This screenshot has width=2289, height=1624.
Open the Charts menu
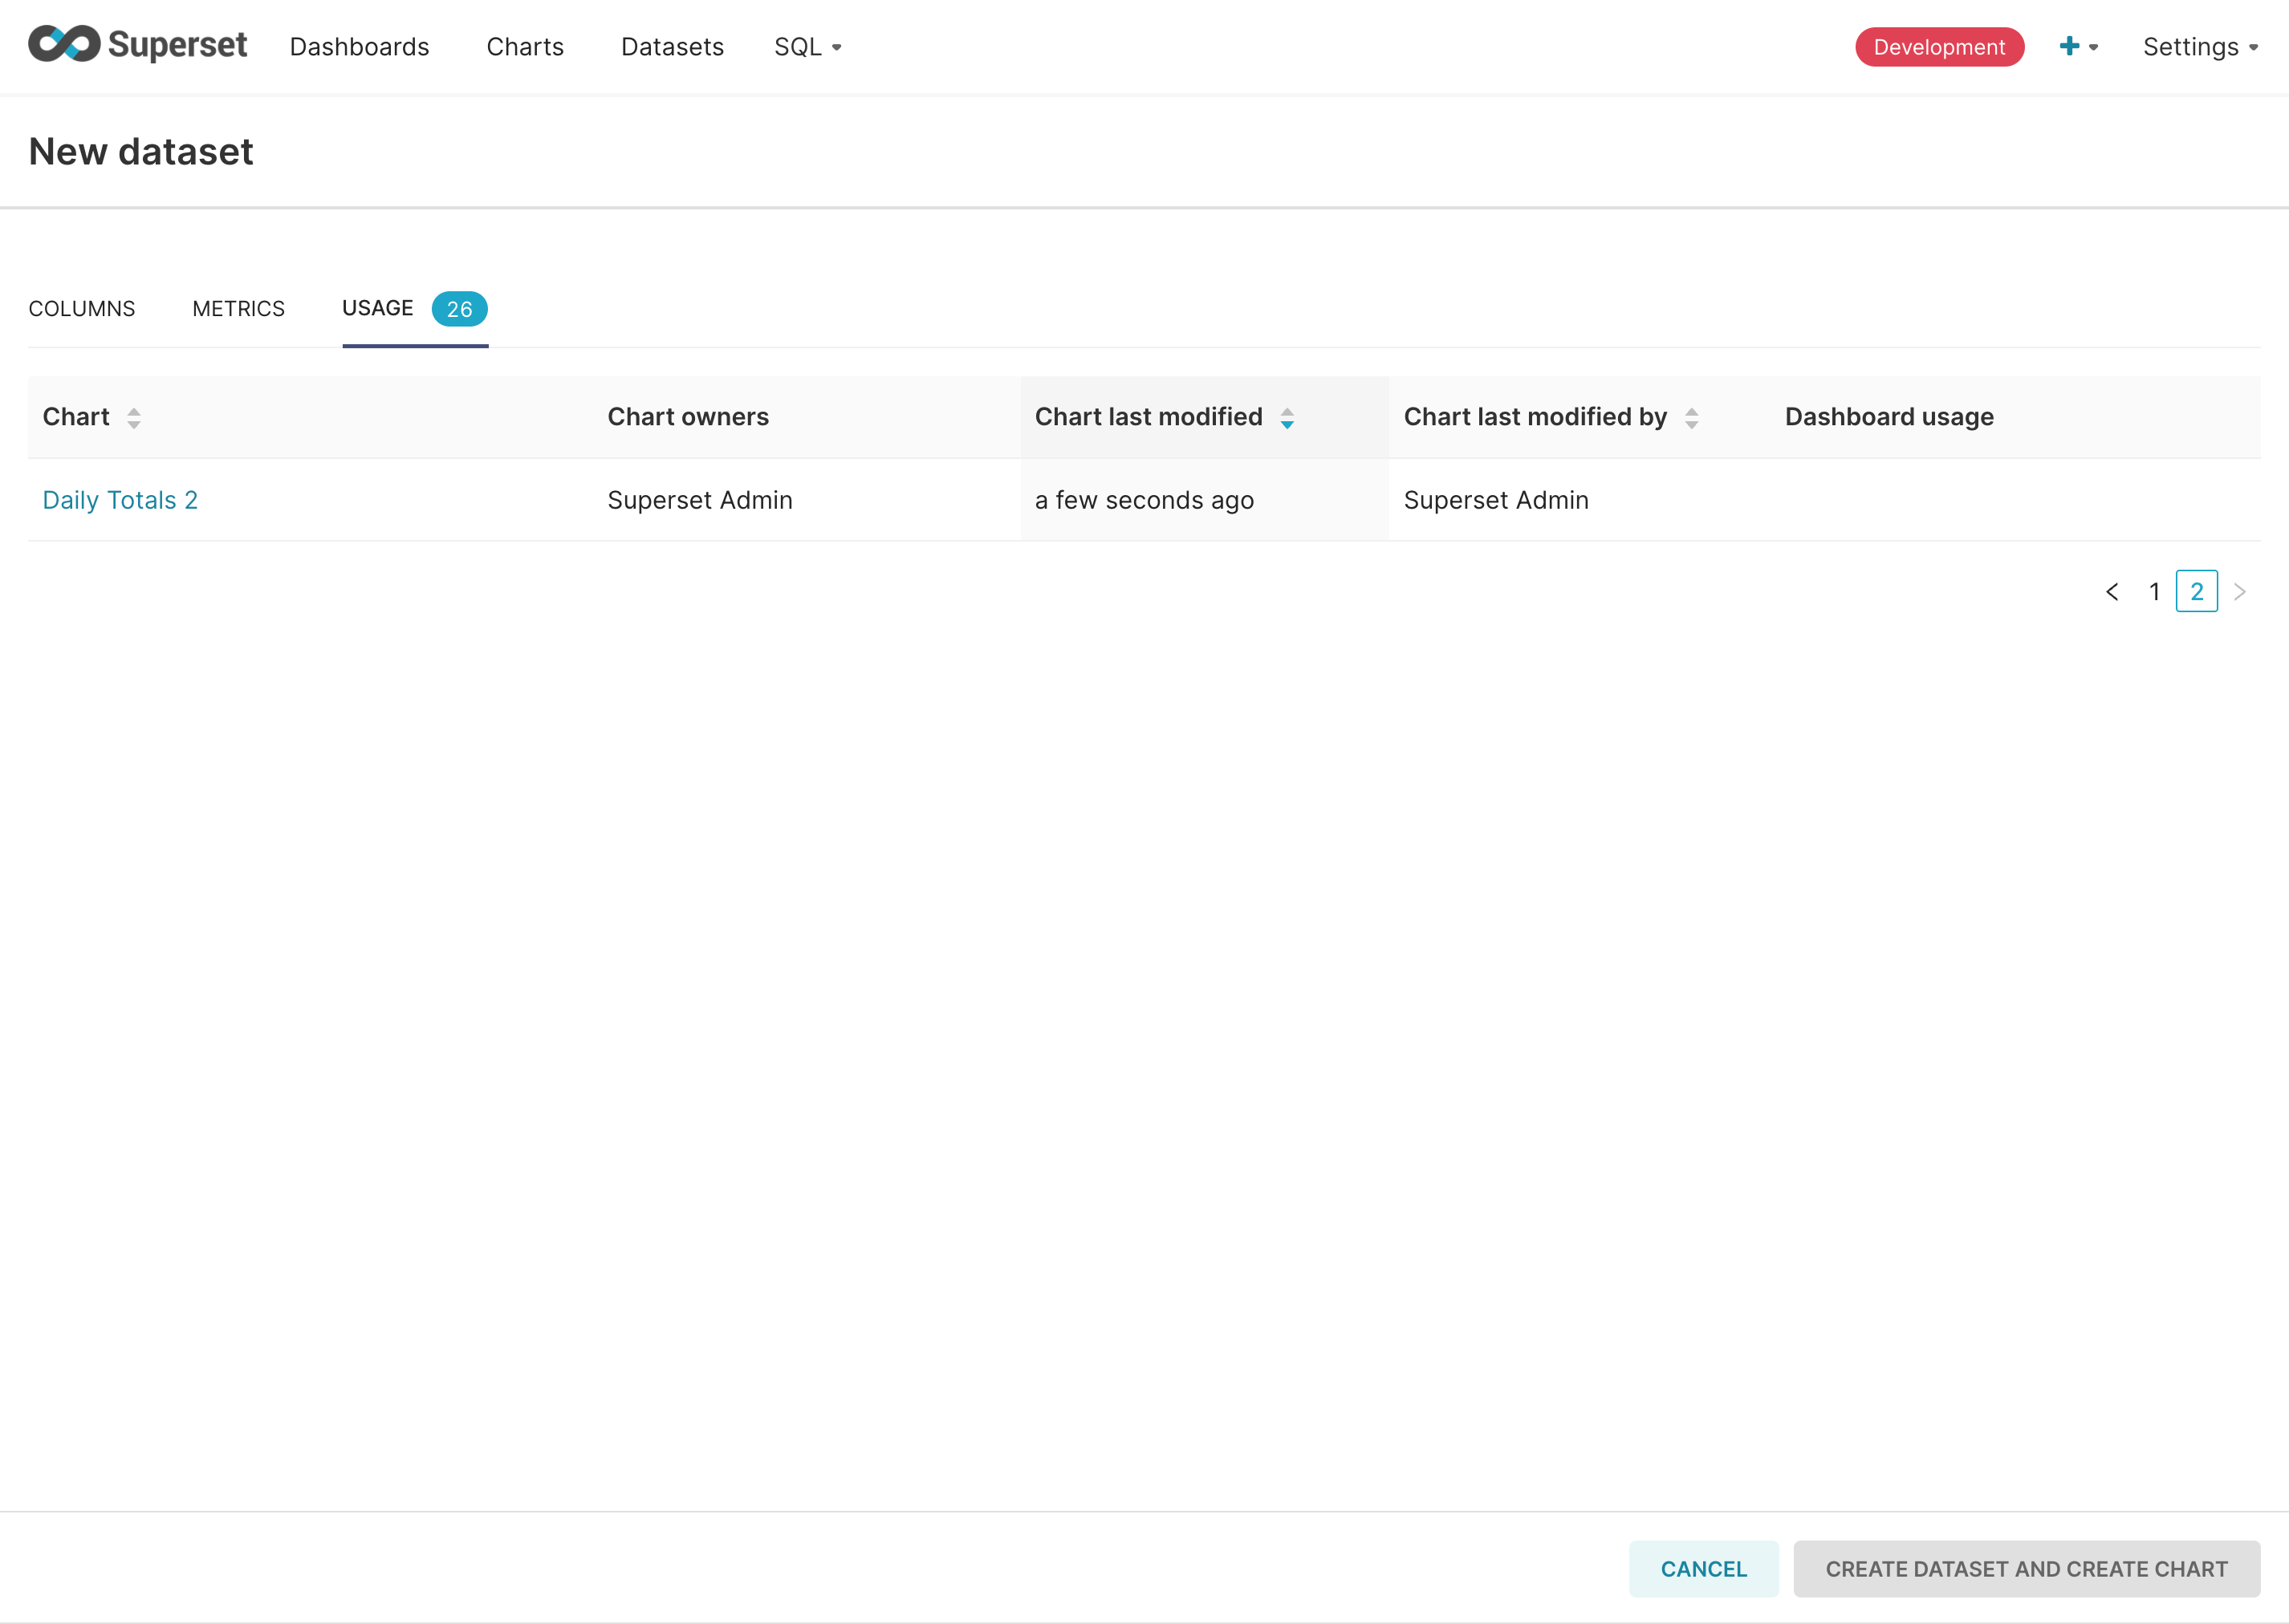pos(524,47)
